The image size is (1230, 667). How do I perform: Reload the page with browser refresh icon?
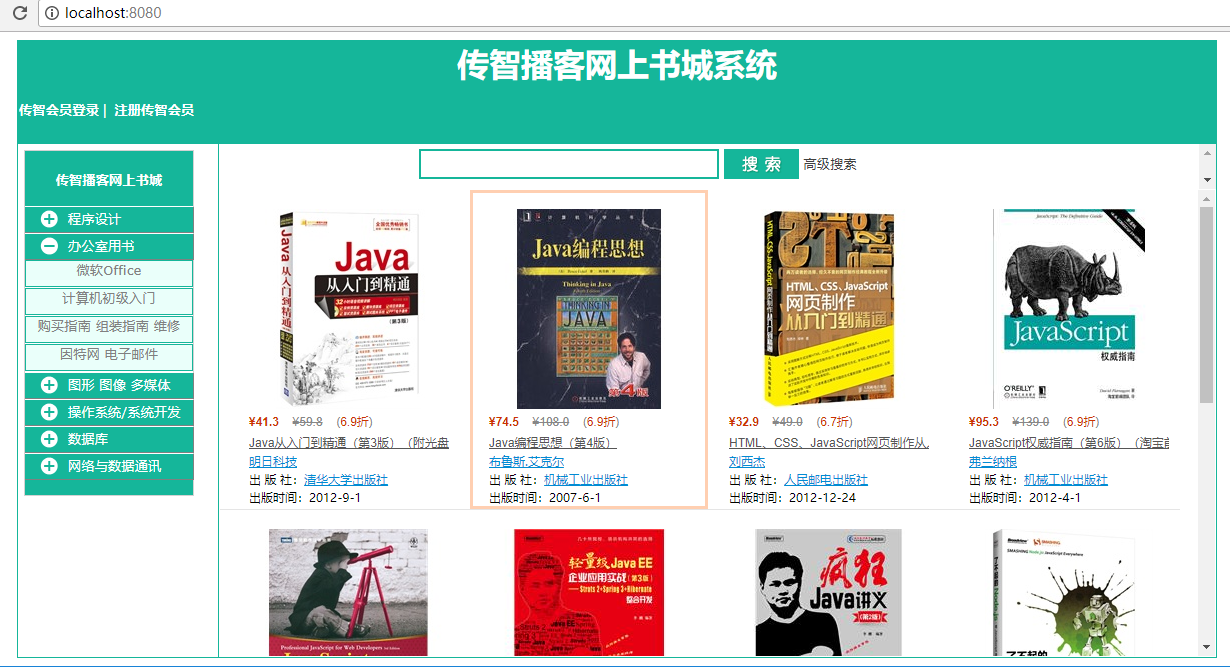click(19, 13)
